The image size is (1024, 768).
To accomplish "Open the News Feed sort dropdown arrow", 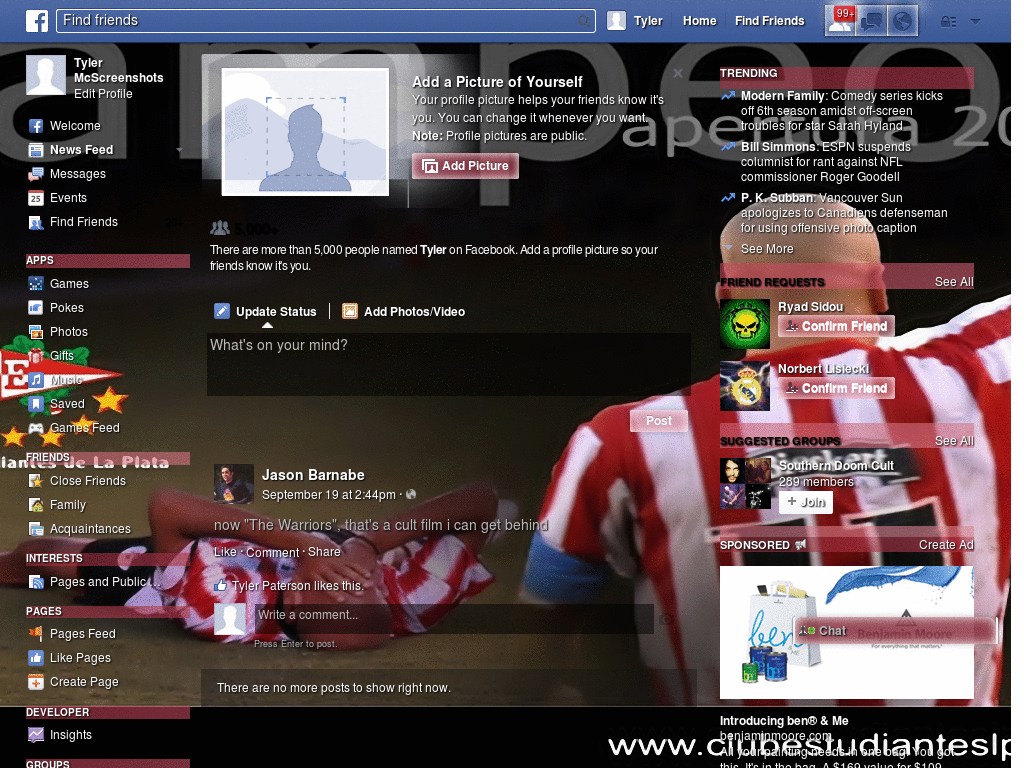I will tap(179, 151).
